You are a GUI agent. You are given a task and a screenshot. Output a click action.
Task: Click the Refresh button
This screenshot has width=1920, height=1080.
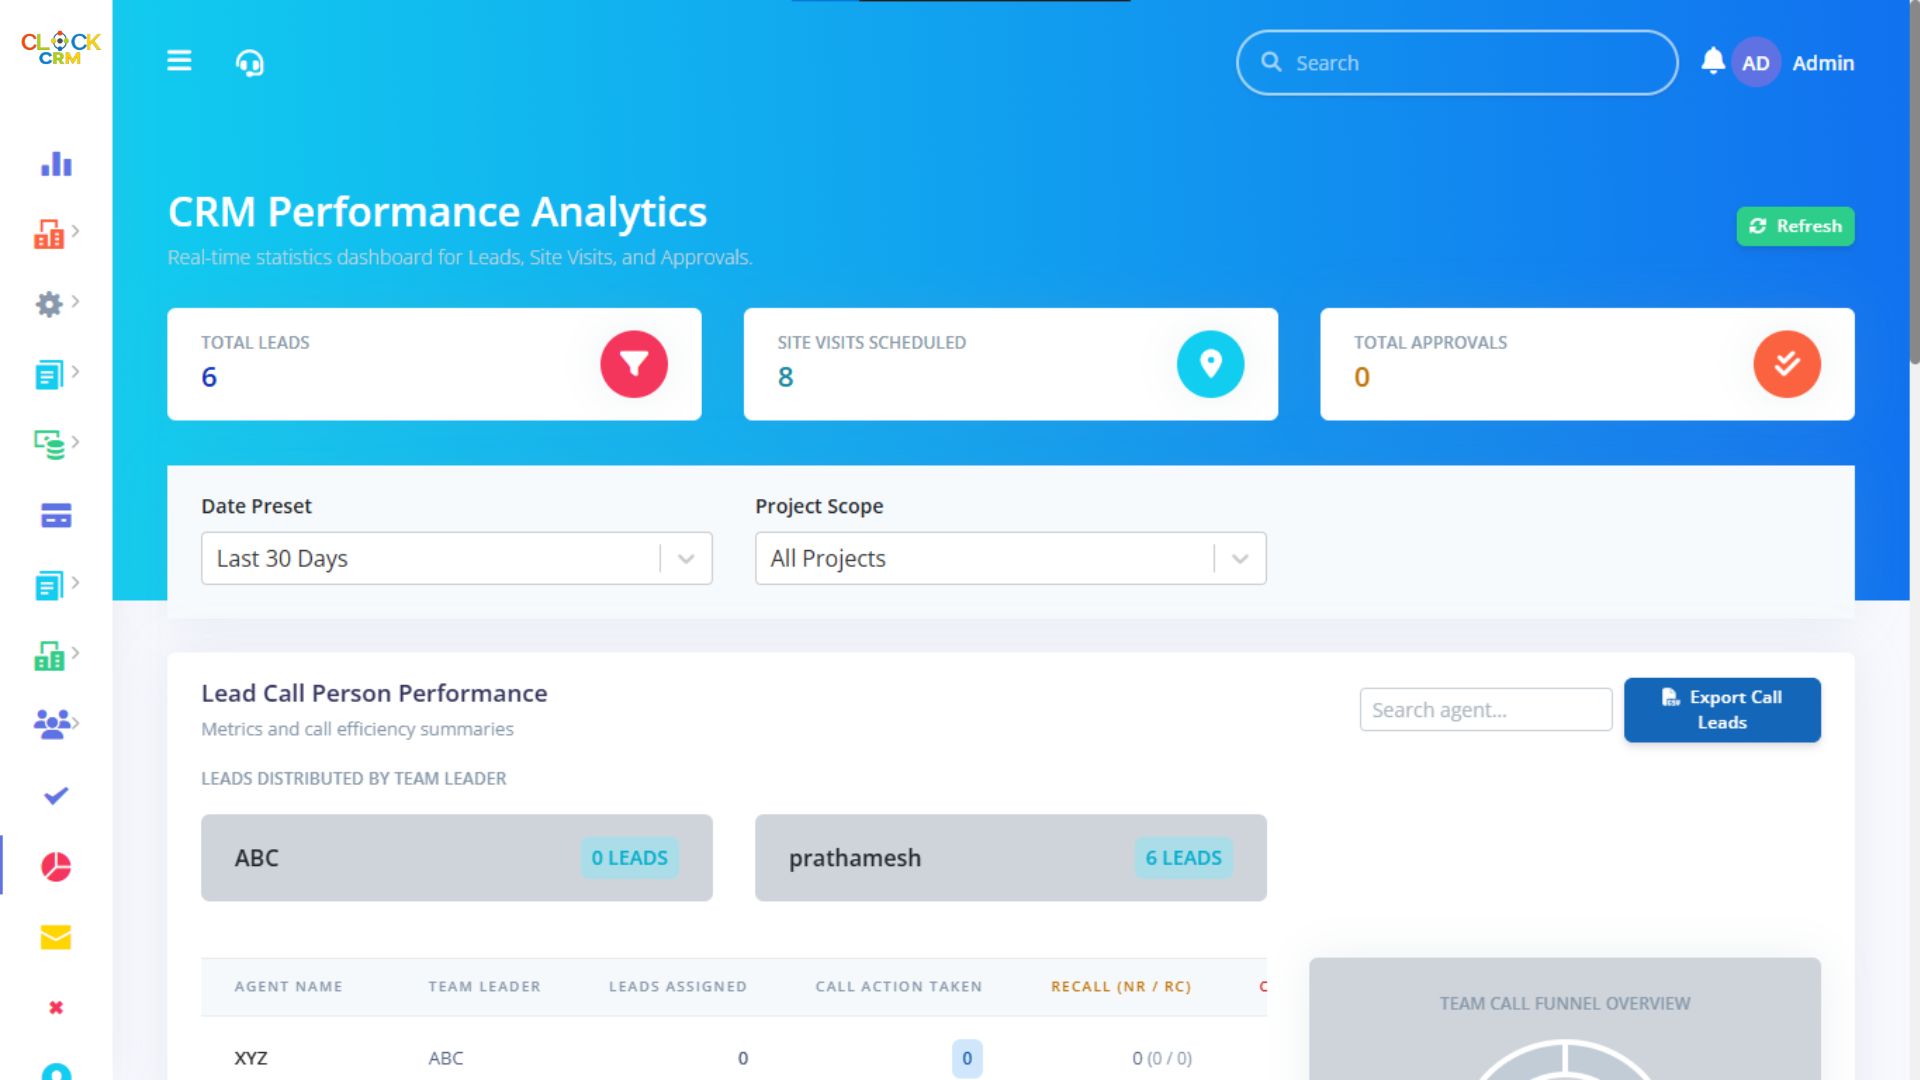pos(1795,226)
